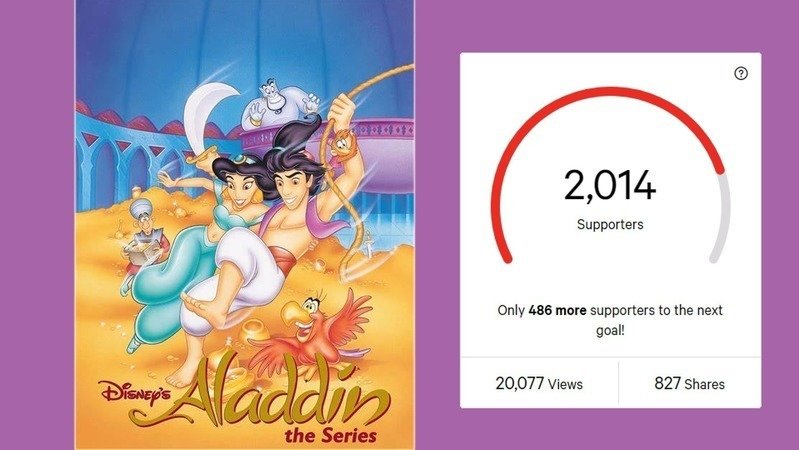
Task: Click the turbaned thief holding treasure
Action: click(144, 239)
